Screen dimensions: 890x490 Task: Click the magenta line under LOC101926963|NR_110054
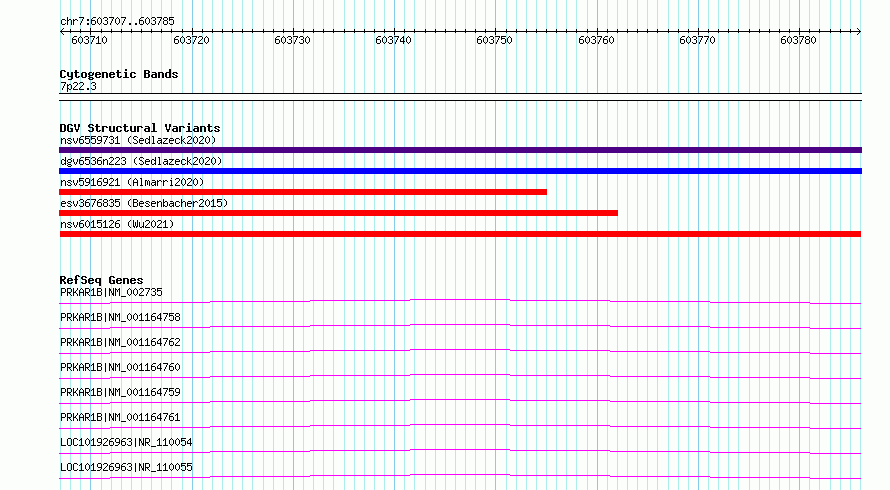(x=460, y=451)
